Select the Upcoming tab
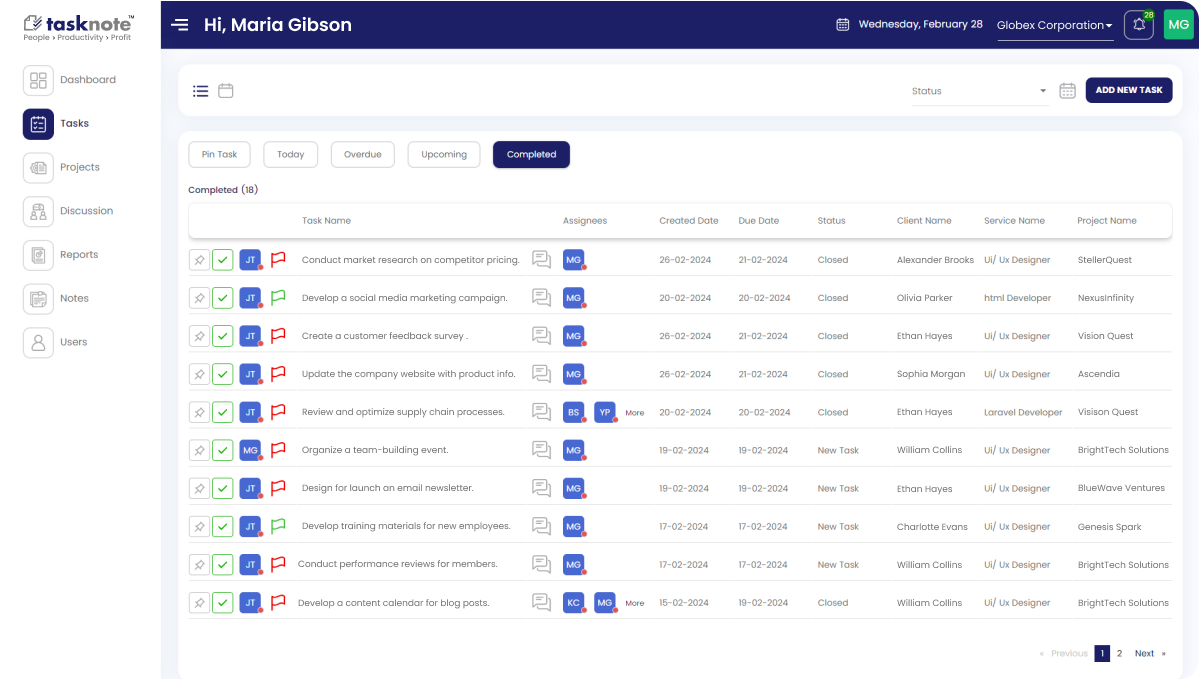Image resolution: width=1200 pixels, height=680 pixels. pos(444,154)
